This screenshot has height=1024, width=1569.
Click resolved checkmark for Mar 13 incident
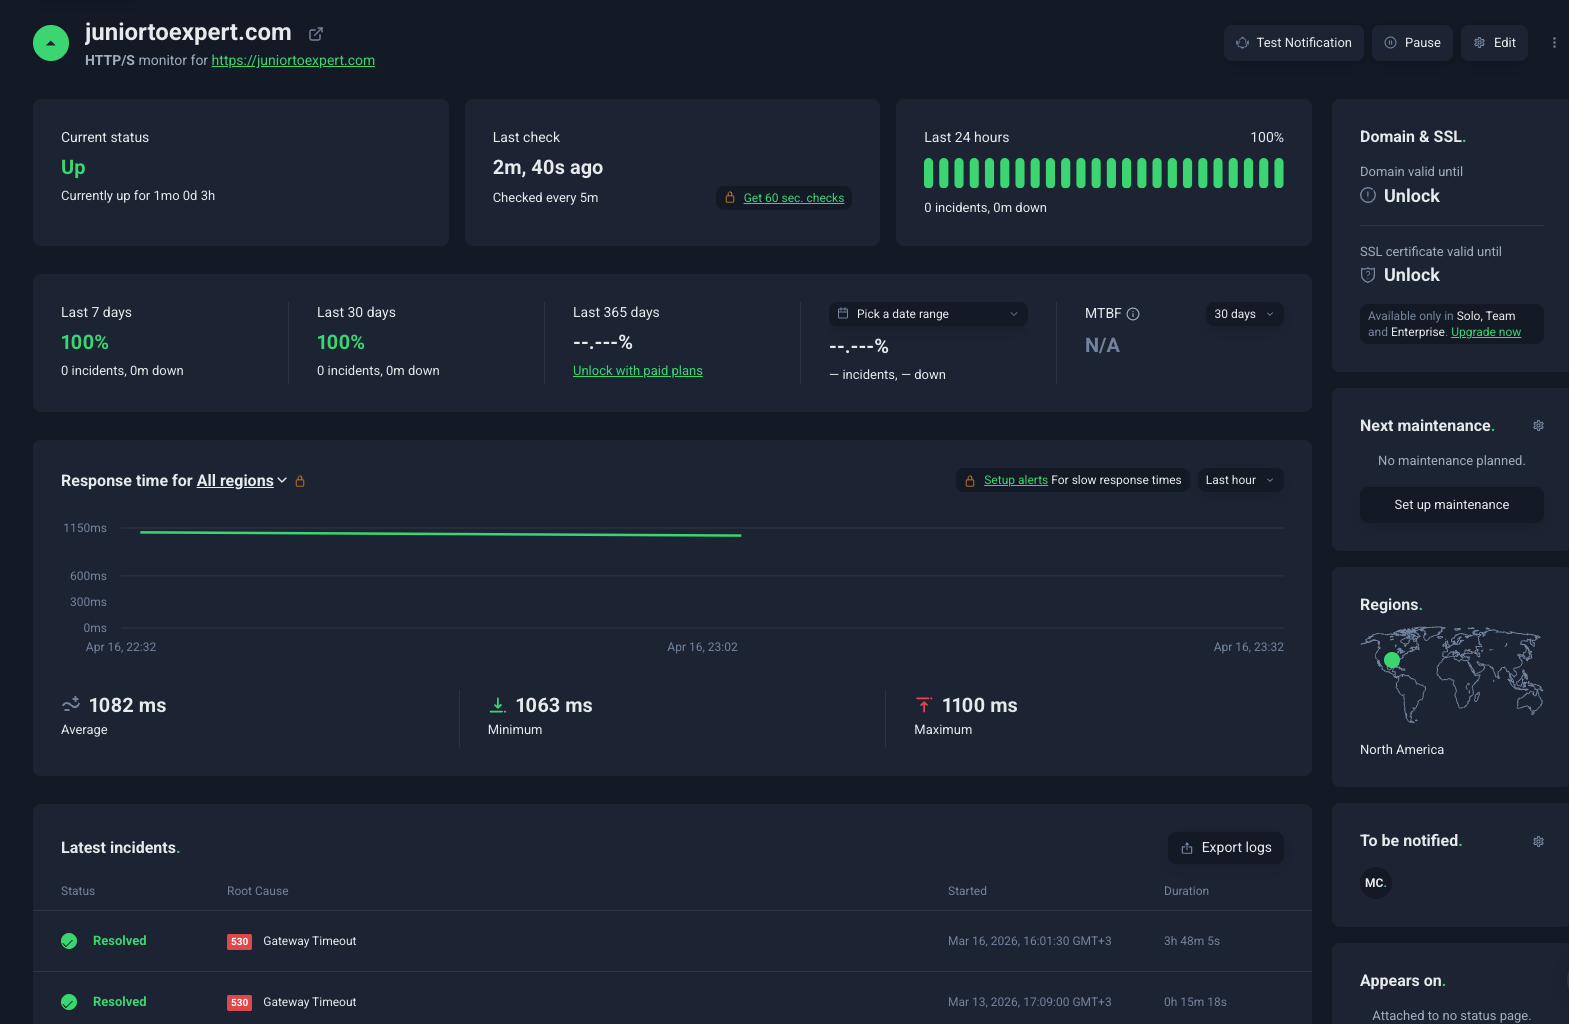[x=69, y=1002]
